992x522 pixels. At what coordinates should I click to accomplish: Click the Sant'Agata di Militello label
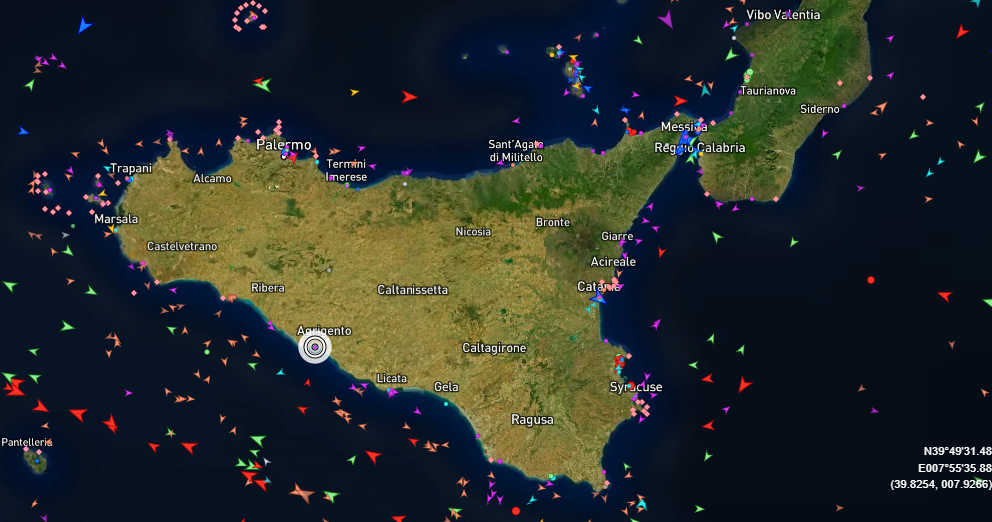coord(515,150)
